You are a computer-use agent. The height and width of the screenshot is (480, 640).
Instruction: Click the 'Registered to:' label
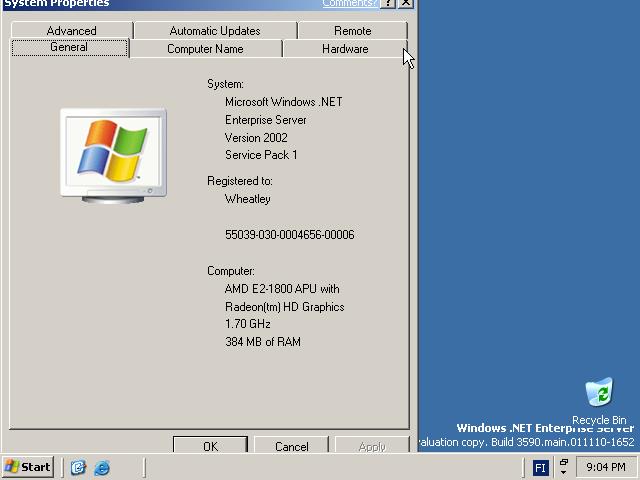[240, 181]
